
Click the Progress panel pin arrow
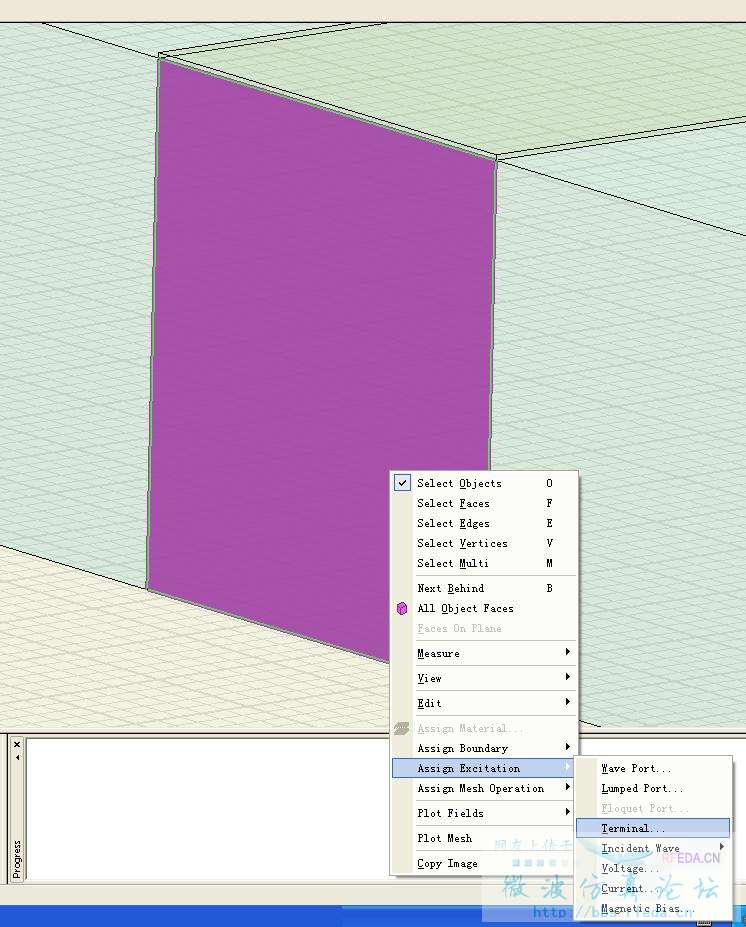tap(17, 757)
